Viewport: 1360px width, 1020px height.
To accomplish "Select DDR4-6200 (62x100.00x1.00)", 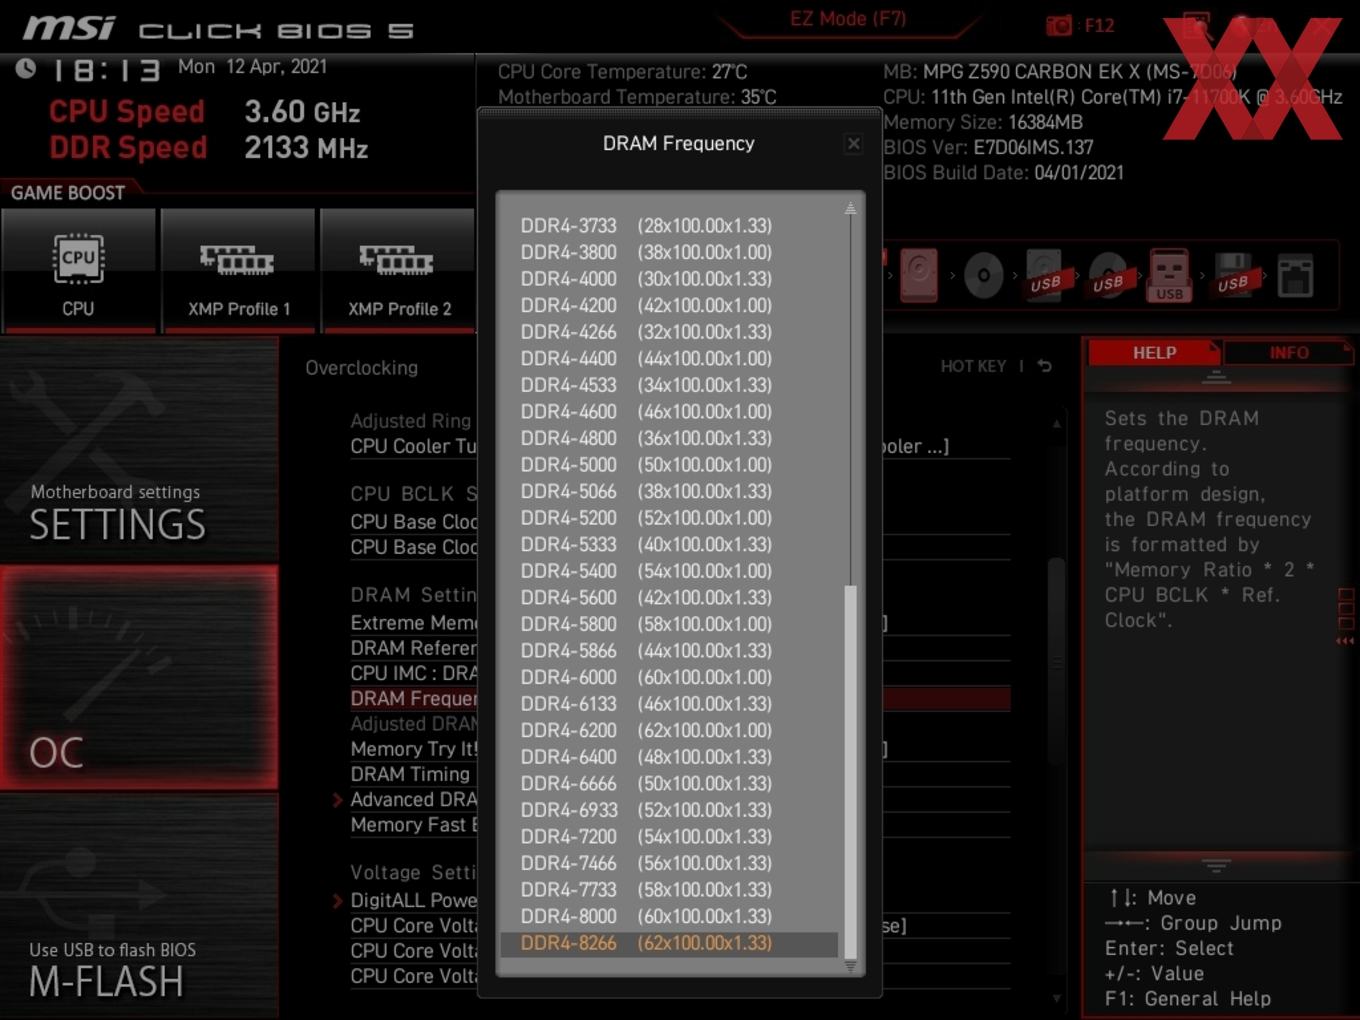I will tap(668, 730).
